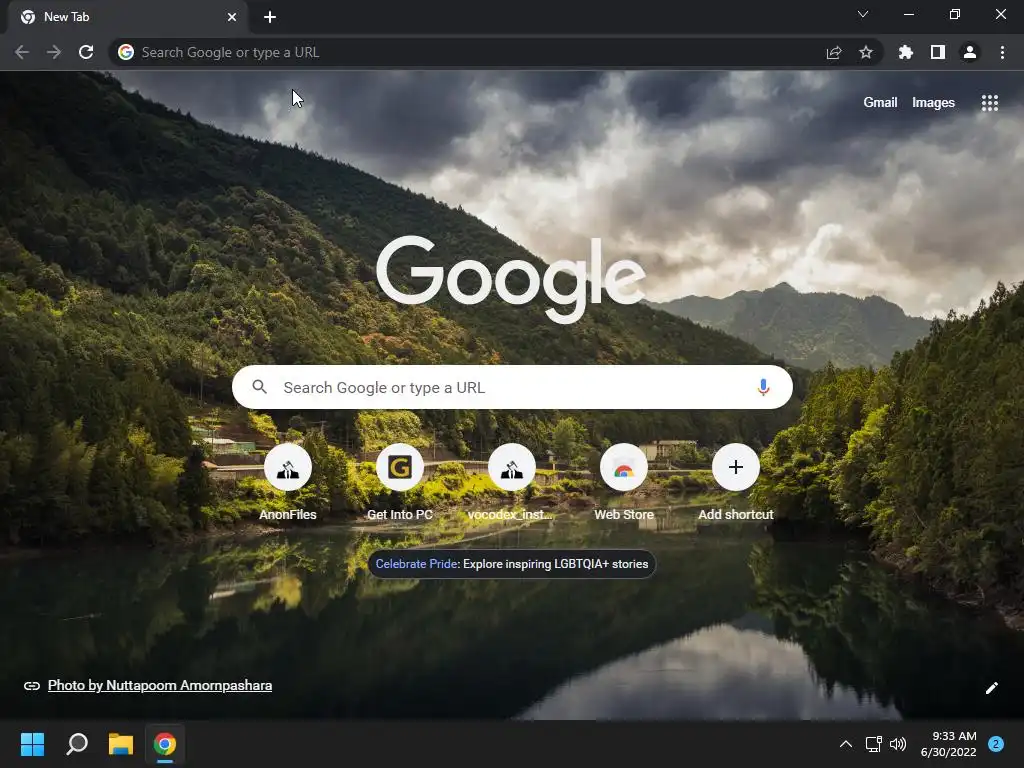Click the Google icon in the address bar
The width and height of the screenshot is (1024, 768).
126,52
